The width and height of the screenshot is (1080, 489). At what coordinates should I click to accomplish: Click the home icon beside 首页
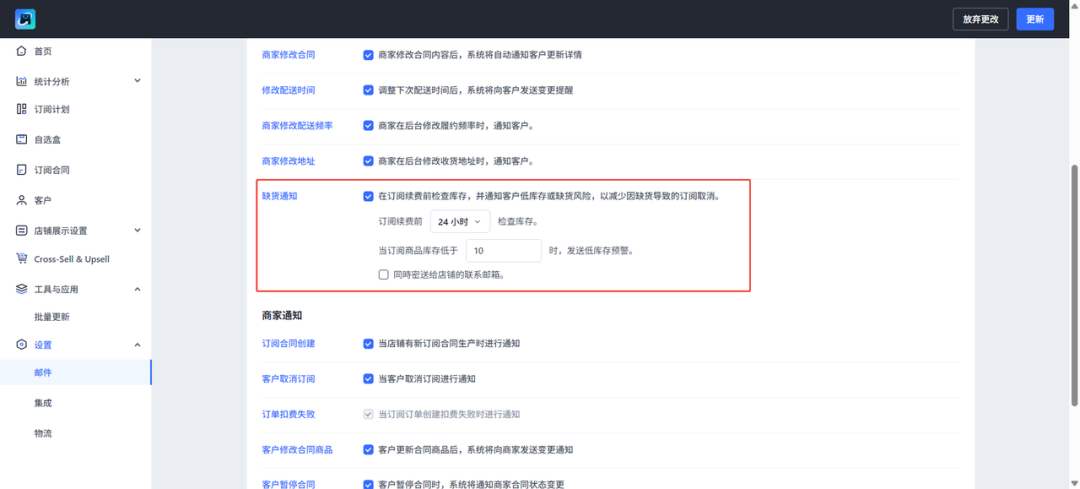click(x=21, y=51)
